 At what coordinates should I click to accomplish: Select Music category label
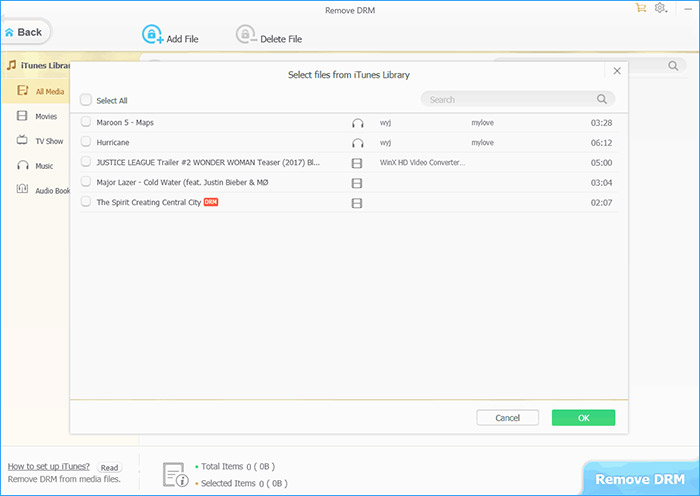44,166
